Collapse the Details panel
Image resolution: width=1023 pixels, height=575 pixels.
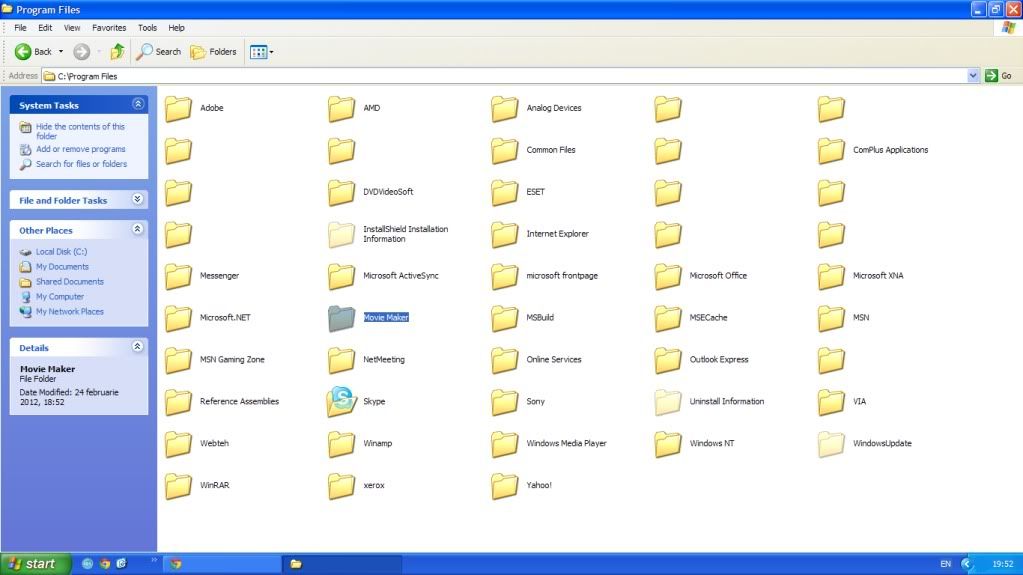[x=138, y=347]
